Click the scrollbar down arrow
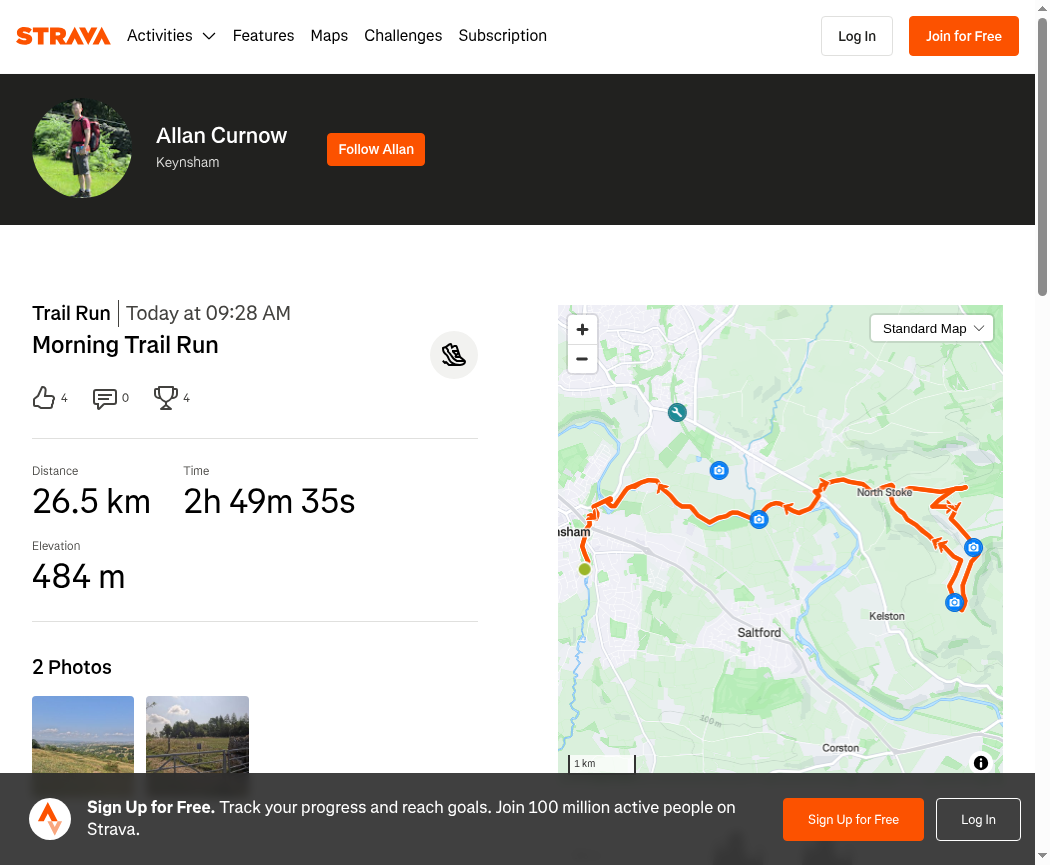The height and width of the screenshot is (865, 1050). point(1043,856)
